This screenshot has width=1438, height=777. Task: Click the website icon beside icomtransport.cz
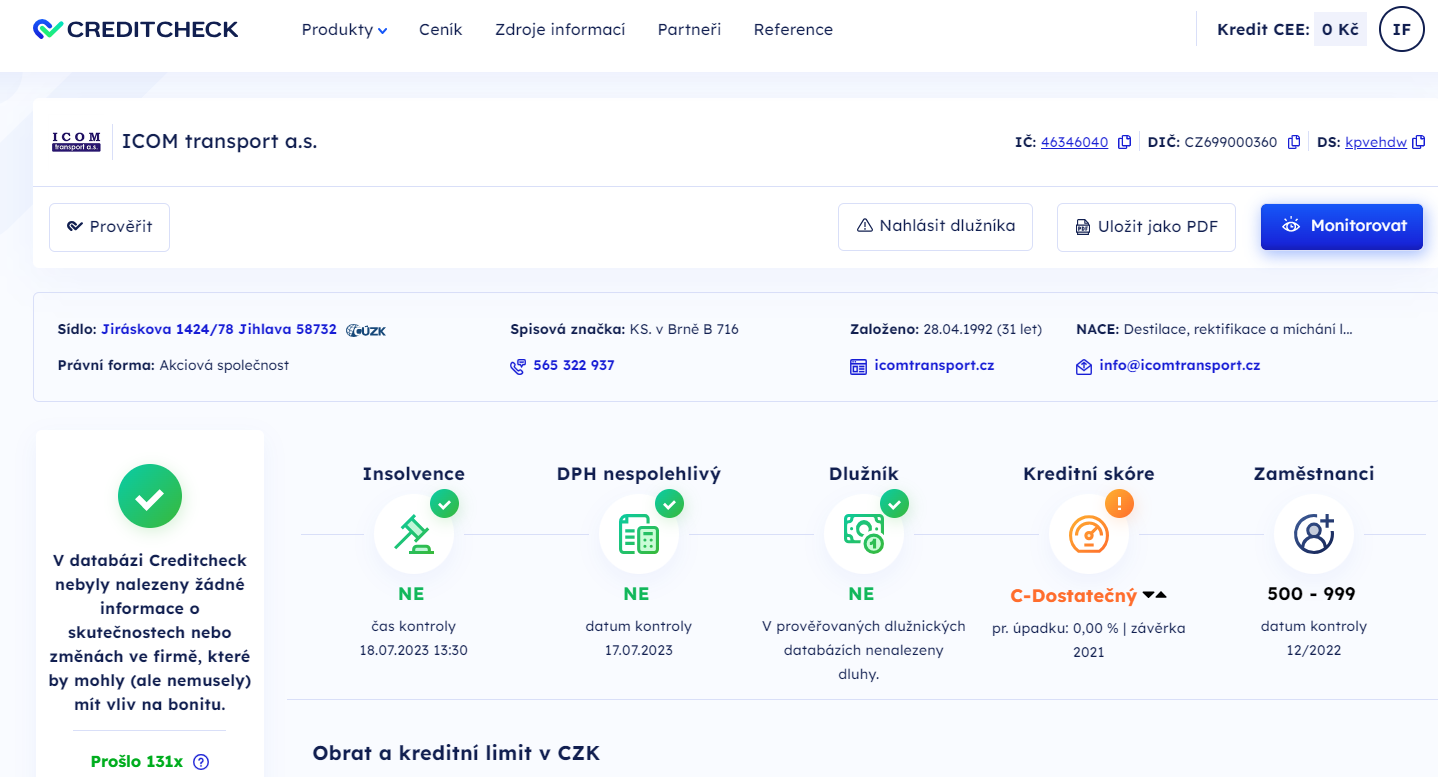(858, 367)
